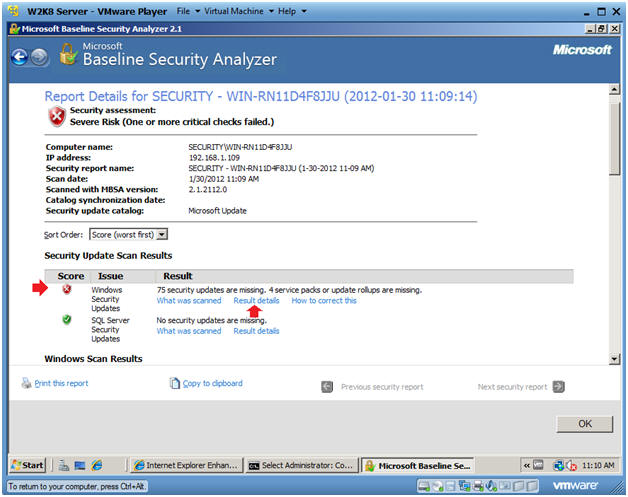Click Copy to clipboard link
Screen dimensions: 628x497
point(213,383)
